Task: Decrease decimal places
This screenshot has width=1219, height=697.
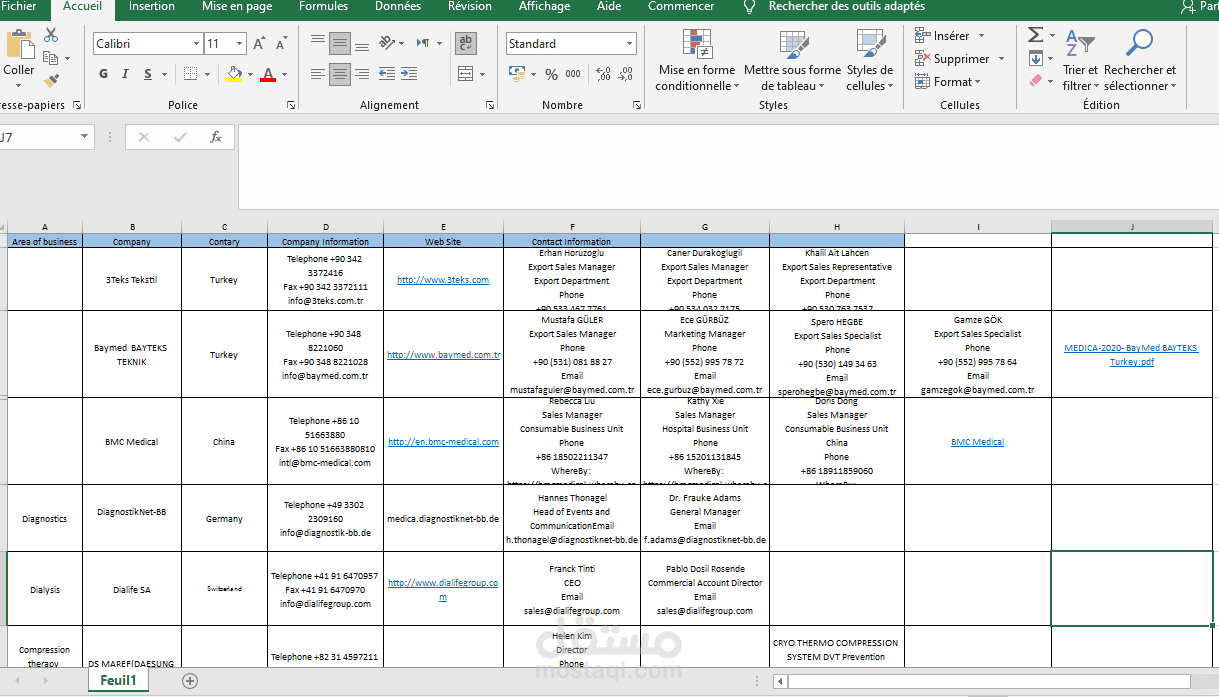Action: pyautogui.click(x=627, y=74)
